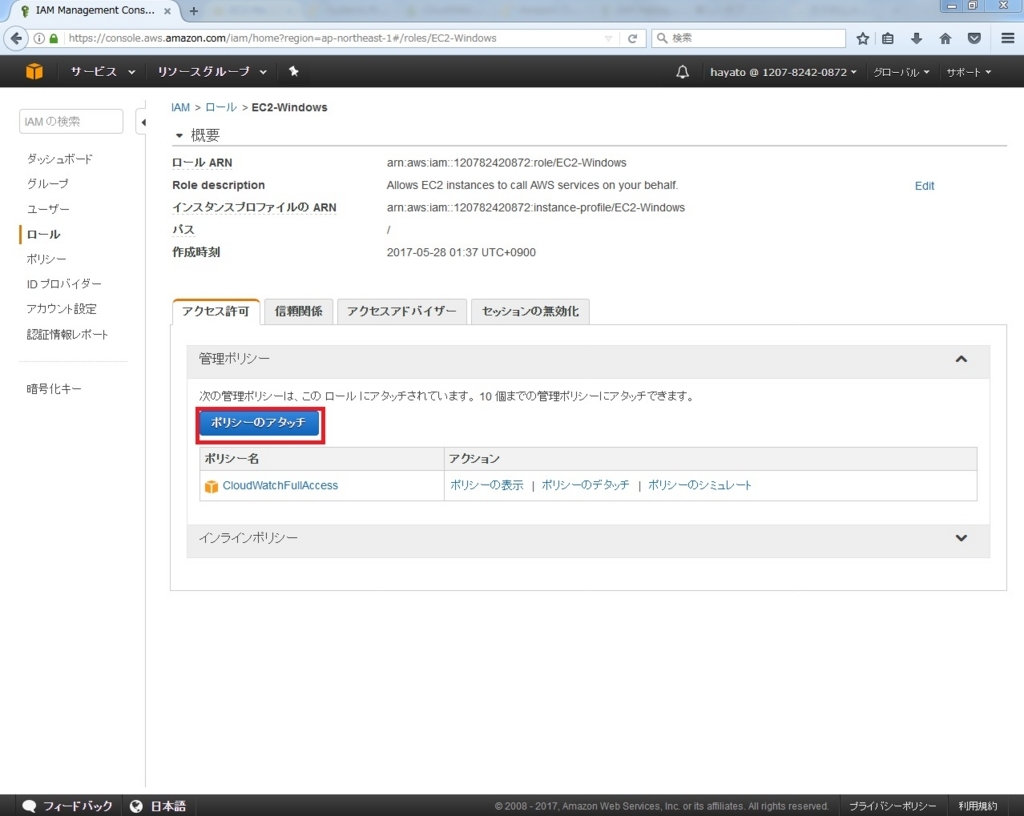Select ロール in the sidebar
The height and width of the screenshot is (816, 1024).
[x=43, y=234]
